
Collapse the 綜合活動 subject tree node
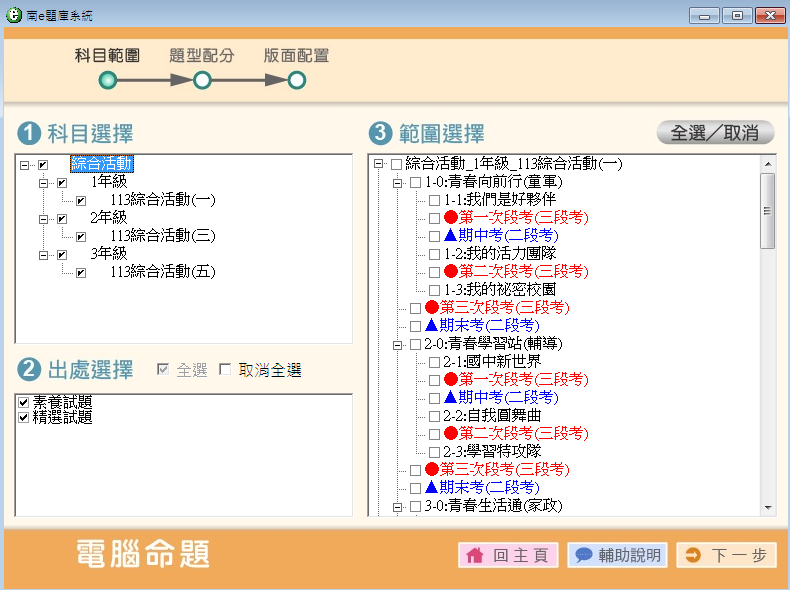point(24,165)
